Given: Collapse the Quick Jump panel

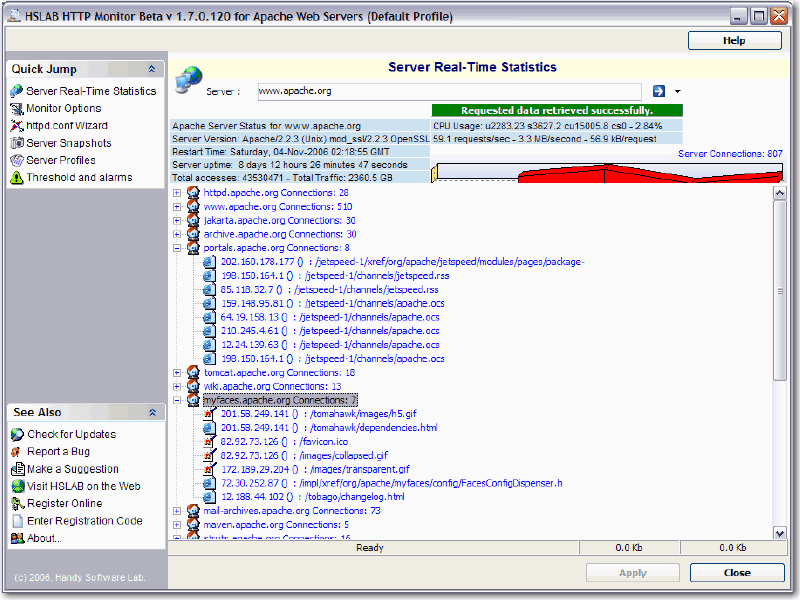Looking at the screenshot, I should [x=152, y=69].
